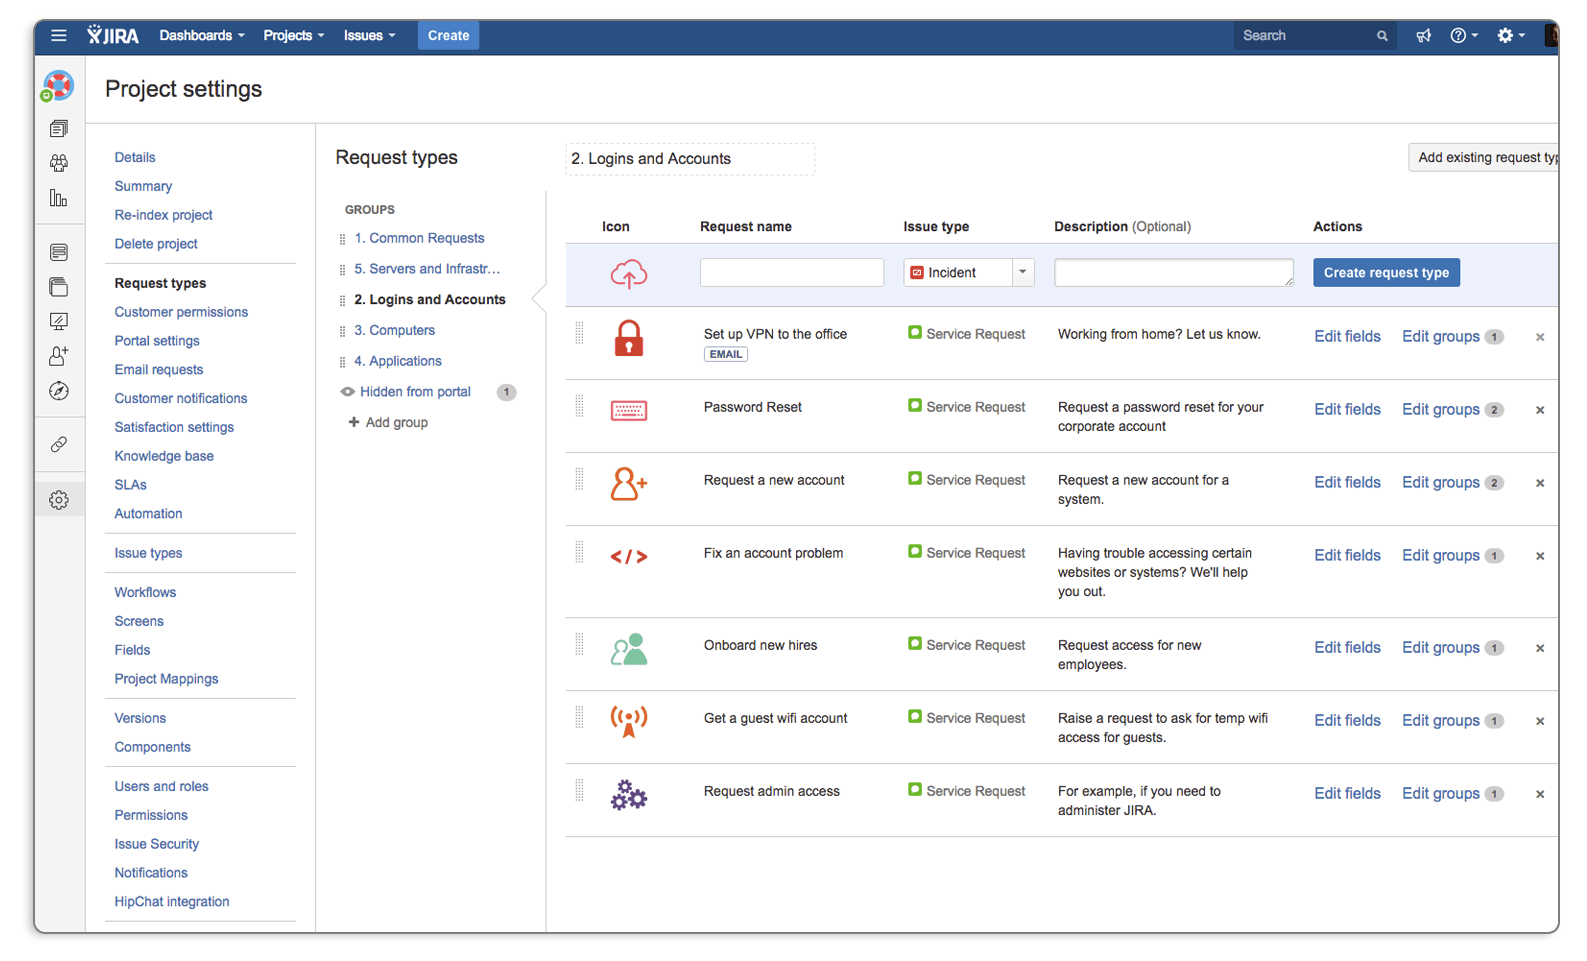Open the Workflows settings link
This screenshot has width=1587, height=961.
(x=145, y=593)
